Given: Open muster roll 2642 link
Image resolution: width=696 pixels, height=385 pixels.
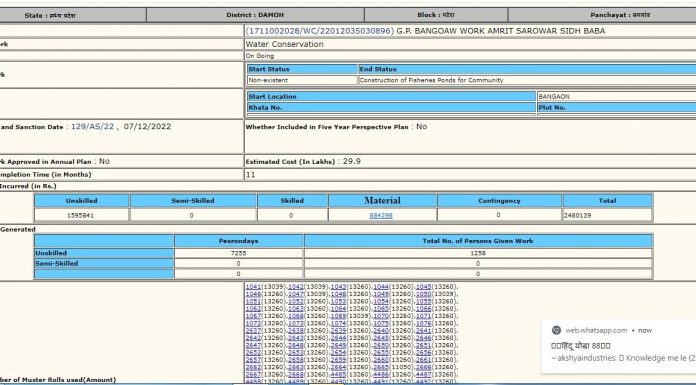Looking at the screenshot, I should coord(253,338).
